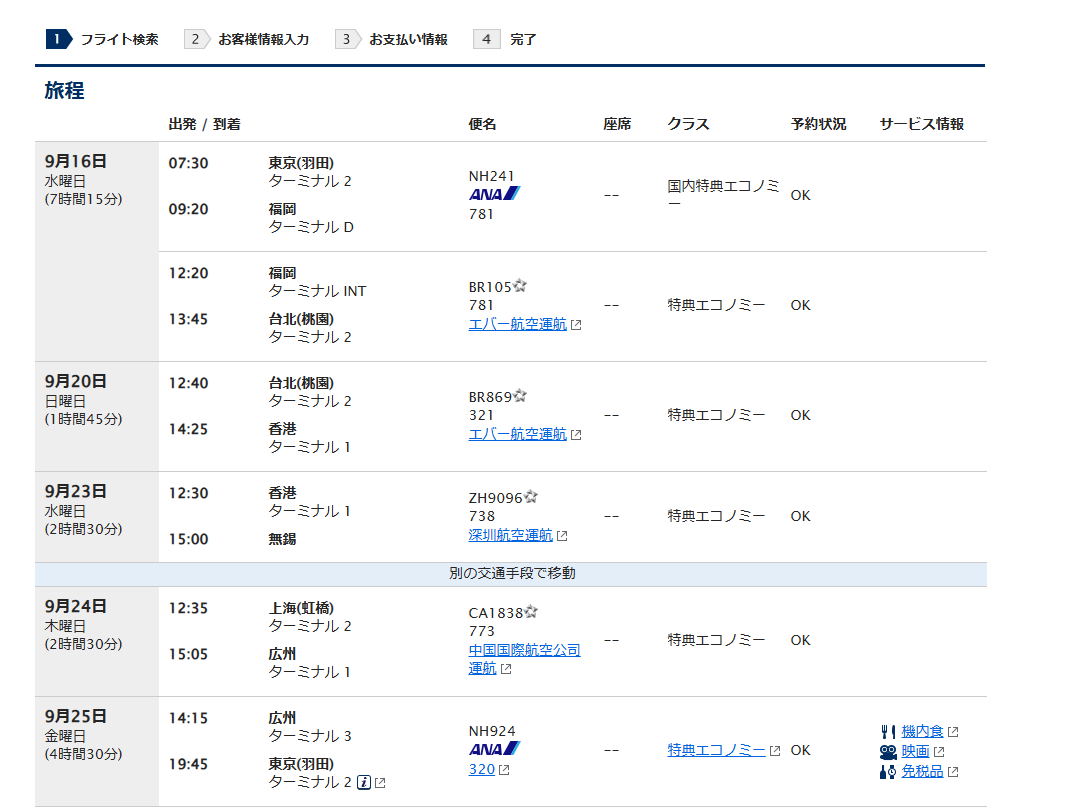The image size is (1073, 812).
Task: Click the duty-free bottle icon beside 免税品
Action: [x=888, y=772]
